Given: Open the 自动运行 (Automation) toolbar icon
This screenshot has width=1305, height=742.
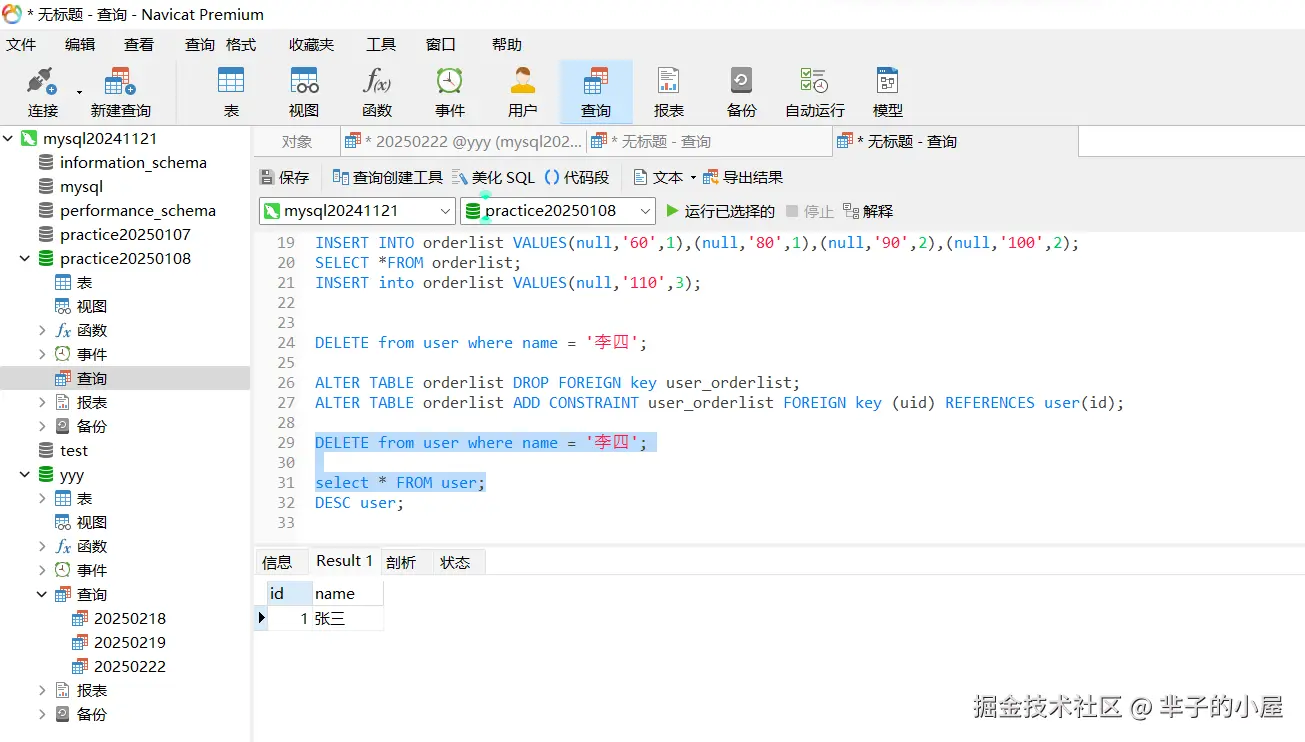Looking at the screenshot, I should pos(815,92).
